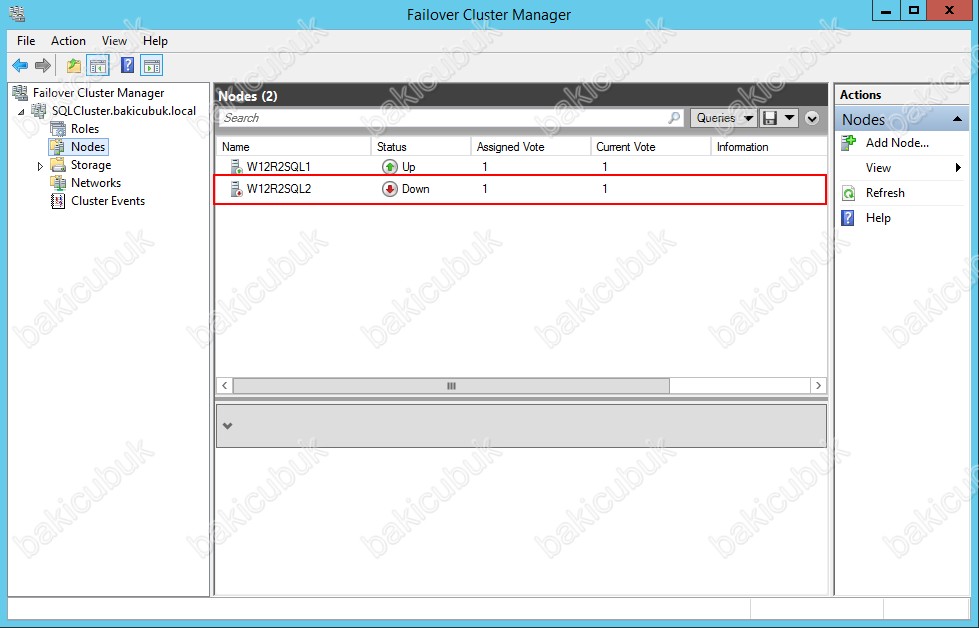Image resolution: width=979 pixels, height=628 pixels.
Task: Open the View menu
Action: (114, 41)
